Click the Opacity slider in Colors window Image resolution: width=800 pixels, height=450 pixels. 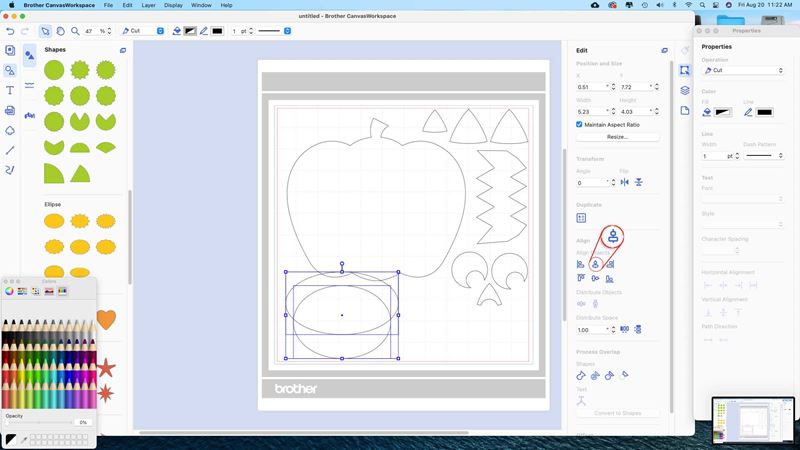pyautogui.click(x=38, y=423)
